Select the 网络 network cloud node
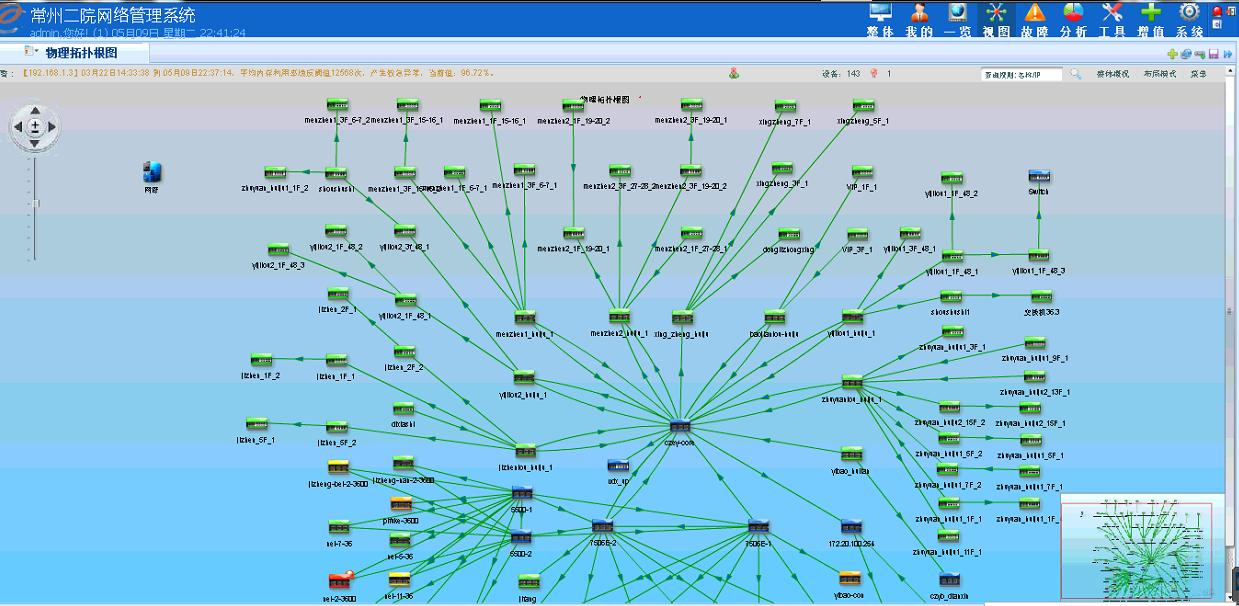Image resolution: width=1239 pixels, height=606 pixels. 152,172
